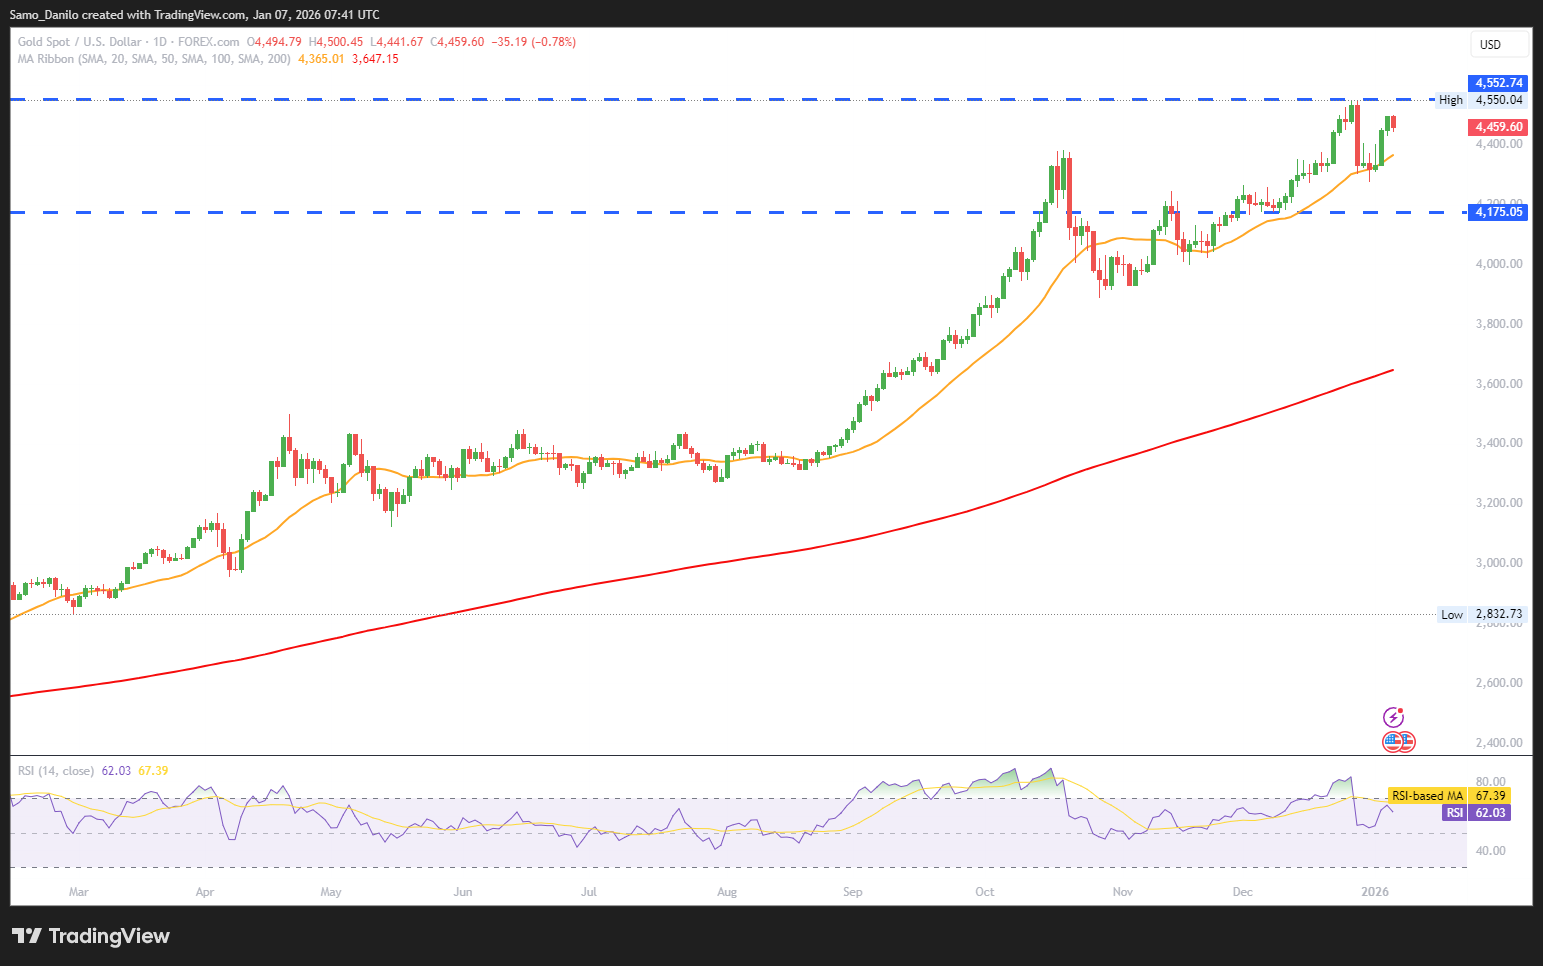The width and height of the screenshot is (1543, 966).
Task: Click the left US flag economic event icon
Action: pyautogui.click(x=1392, y=742)
